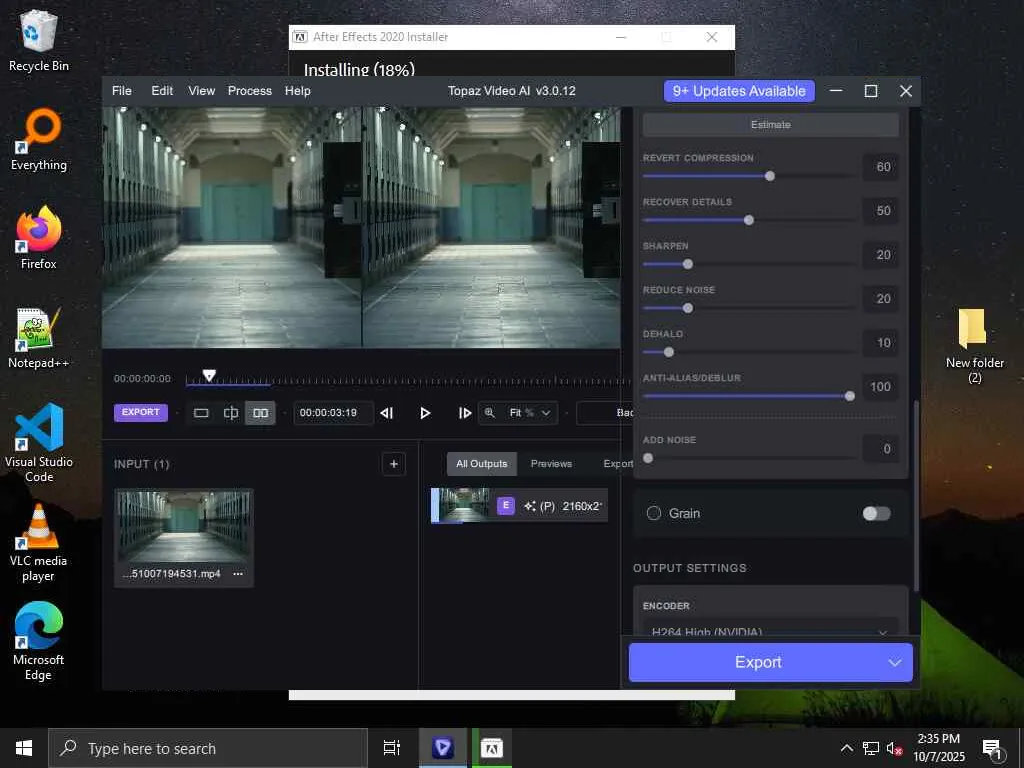
Task: Open the Process menu
Action: (249, 91)
